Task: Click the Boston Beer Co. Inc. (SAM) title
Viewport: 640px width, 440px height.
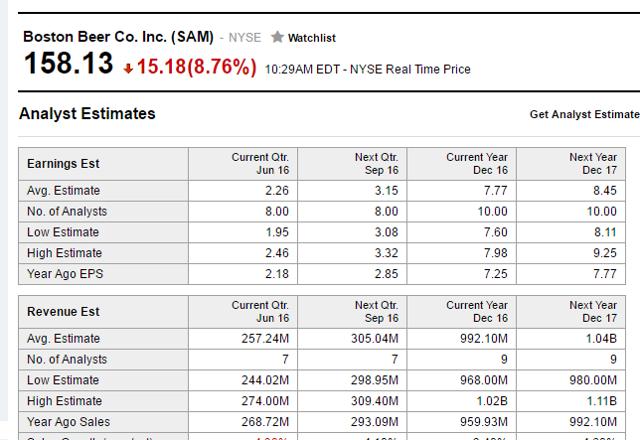Action: pos(118,37)
